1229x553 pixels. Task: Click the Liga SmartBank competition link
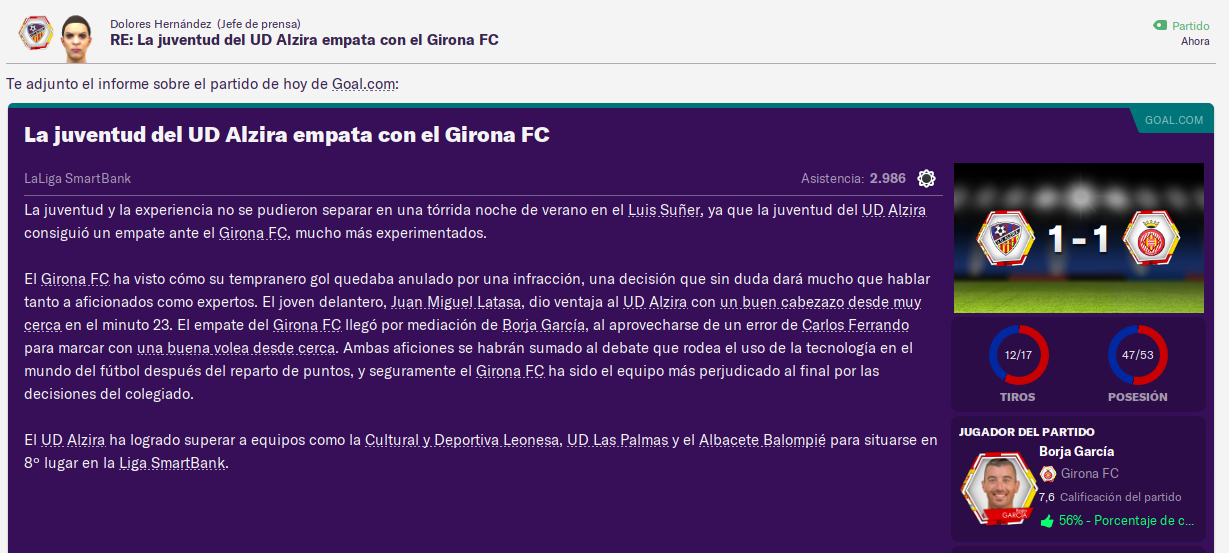(x=173, y=464)
